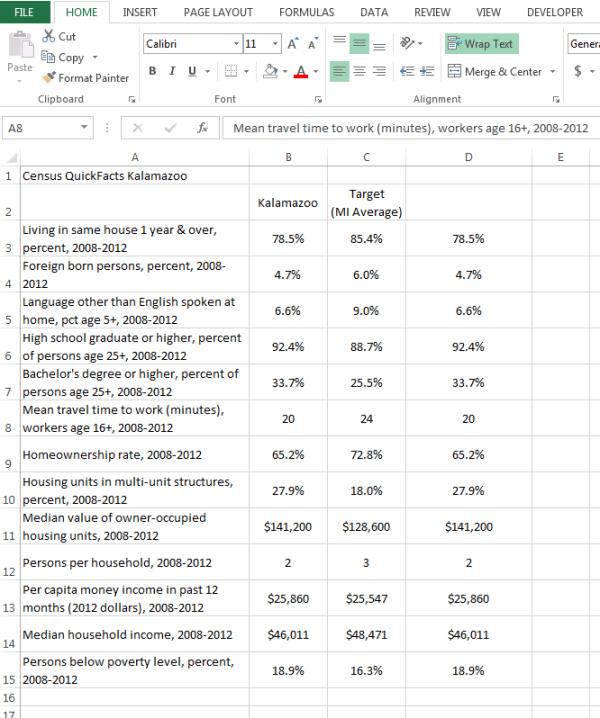Image resolution: width=600 pixels, height=718 pixels.
Task: Toggle Bold formatting
Action: pyautogui.click(x=153, y=71)
